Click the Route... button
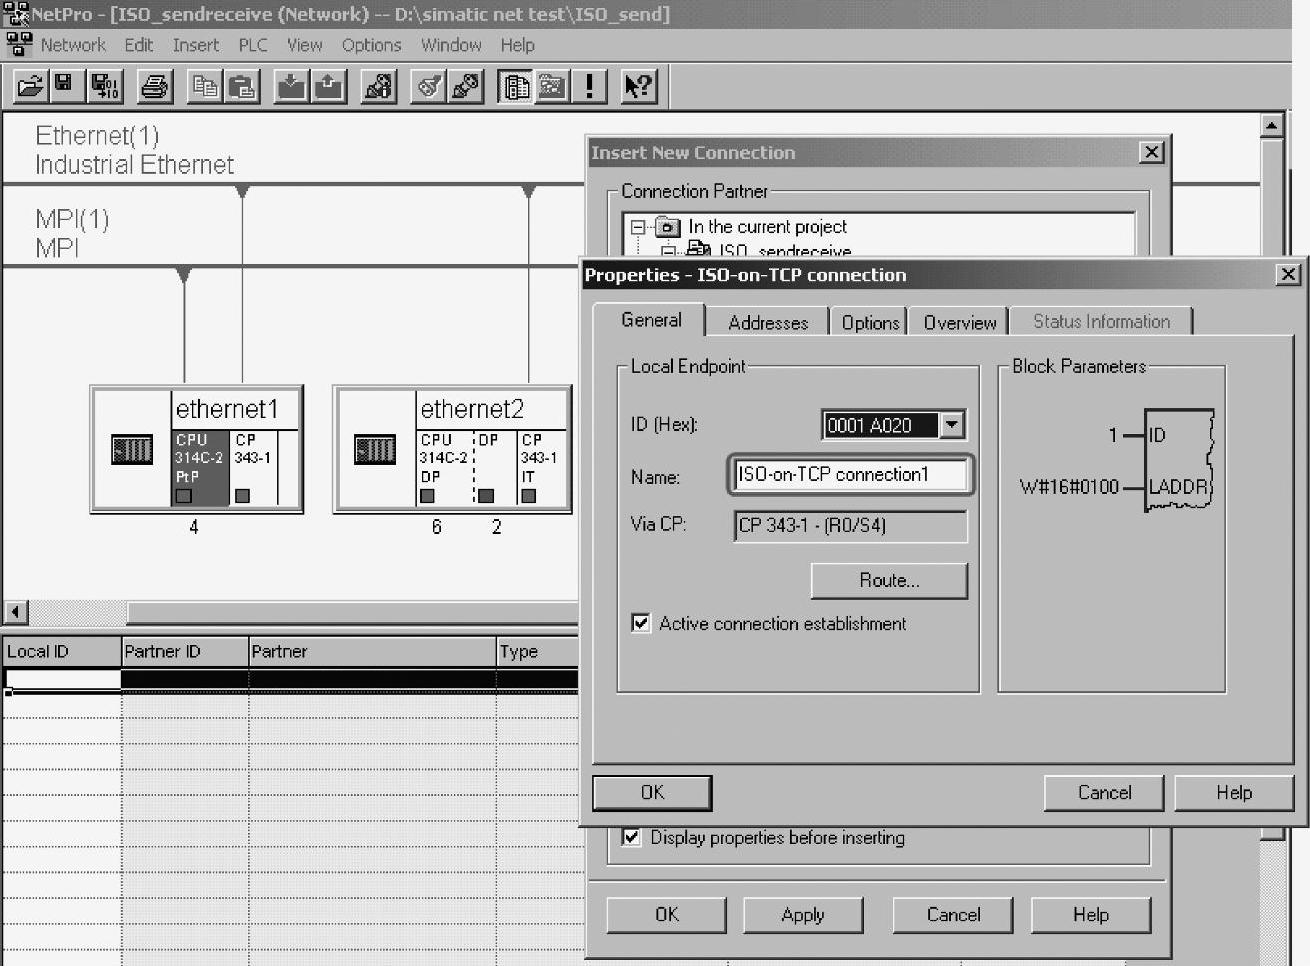Screen dimensions: 1310x966 889,580
